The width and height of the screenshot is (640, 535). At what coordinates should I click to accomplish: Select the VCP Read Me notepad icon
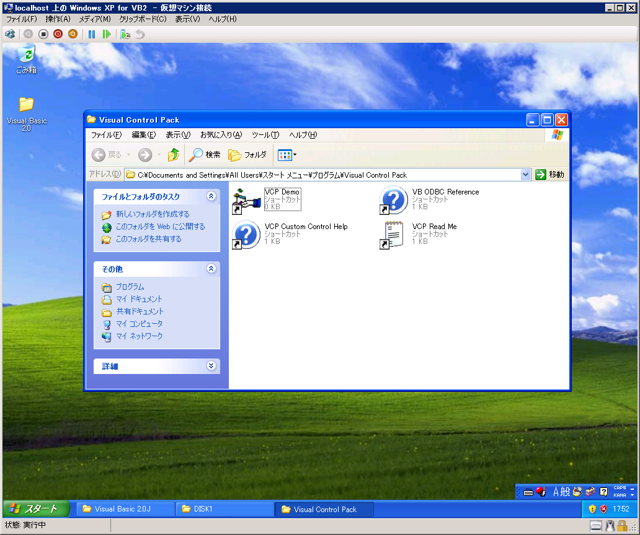392,235
